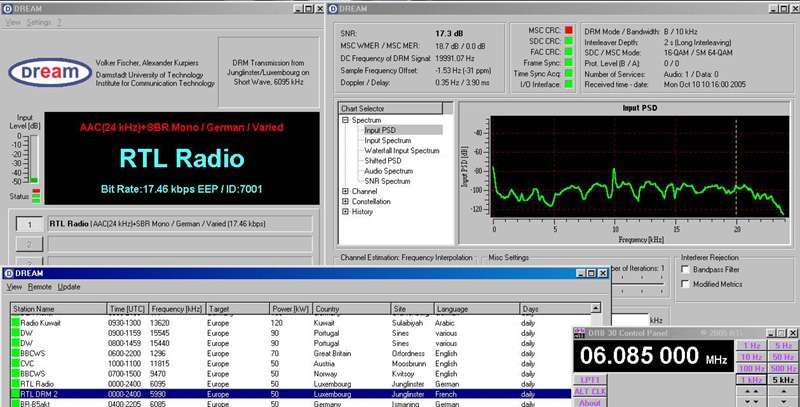Expand the Constellation tree node
Screen dimensions: 800x407
tap(345, 201)
